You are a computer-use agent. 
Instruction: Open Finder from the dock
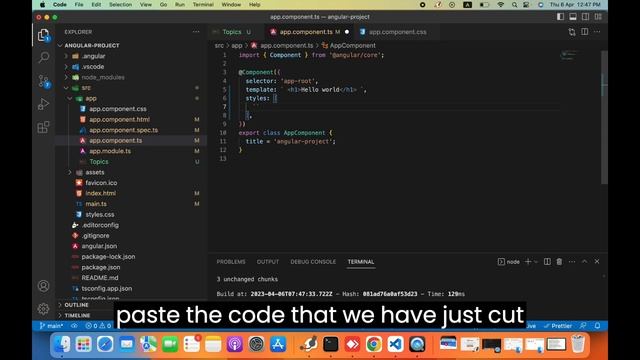62,344
